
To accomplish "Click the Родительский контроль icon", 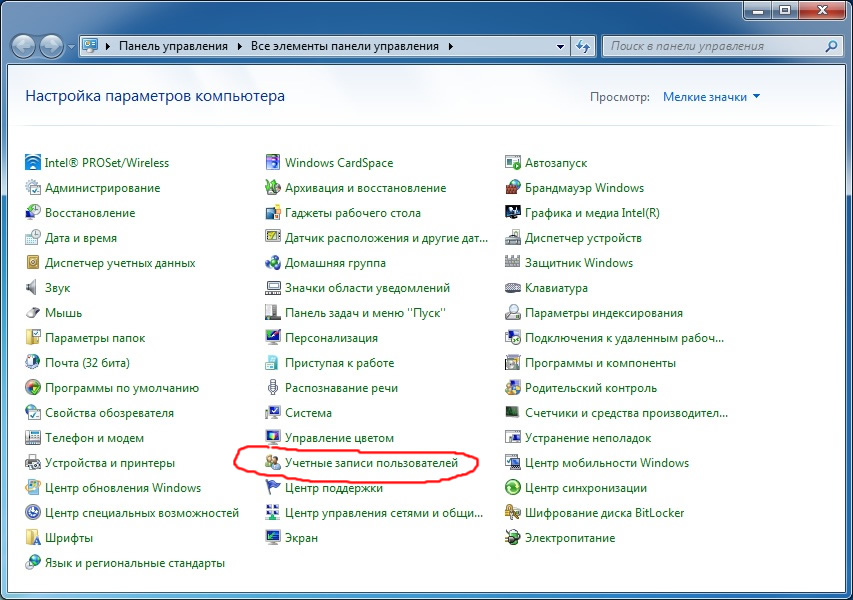I will [x=512, y=388].
